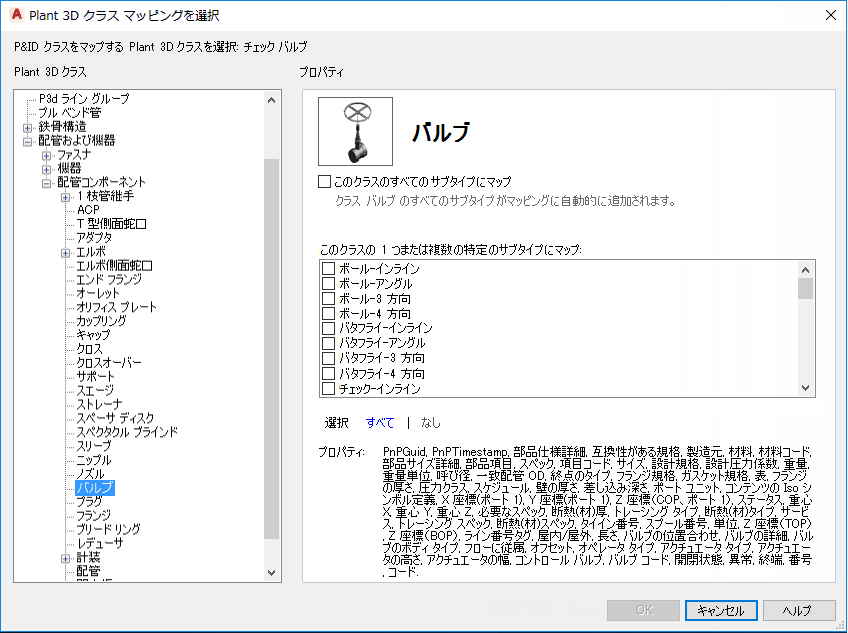Select レデューサ in the class tree

point(100,543)
